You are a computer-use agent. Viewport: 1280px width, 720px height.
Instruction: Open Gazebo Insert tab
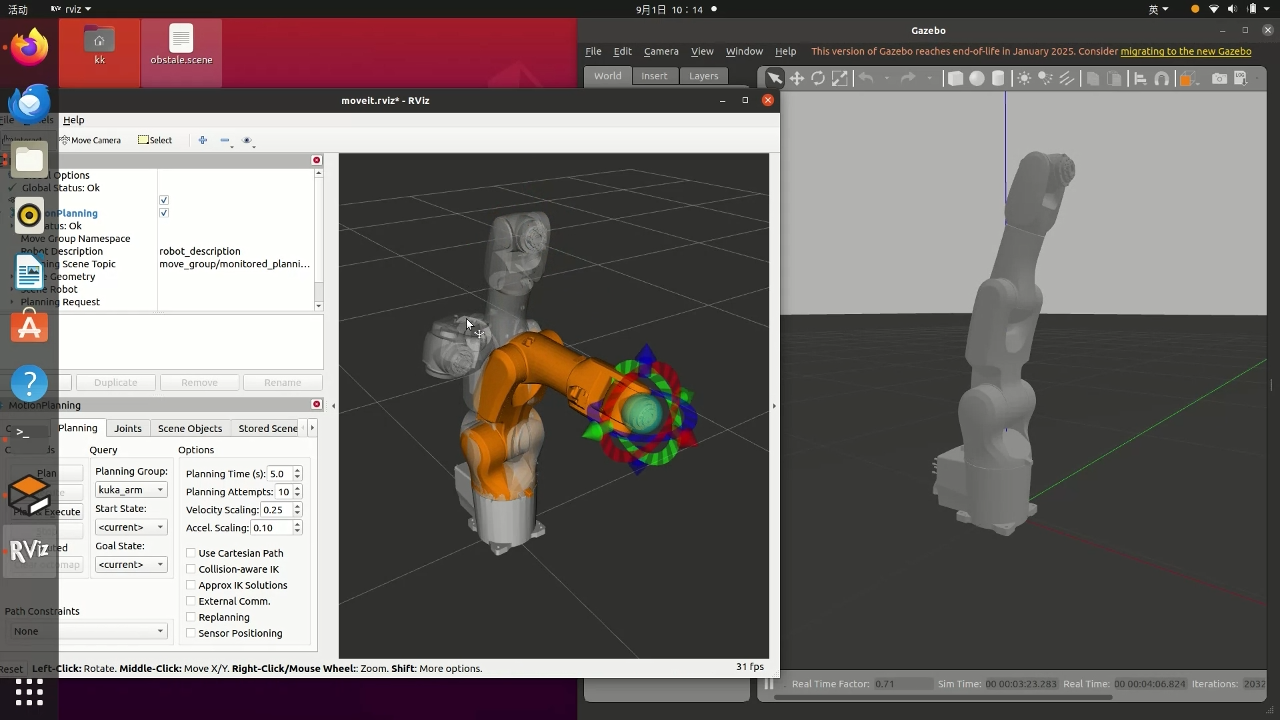click(654, 76)
